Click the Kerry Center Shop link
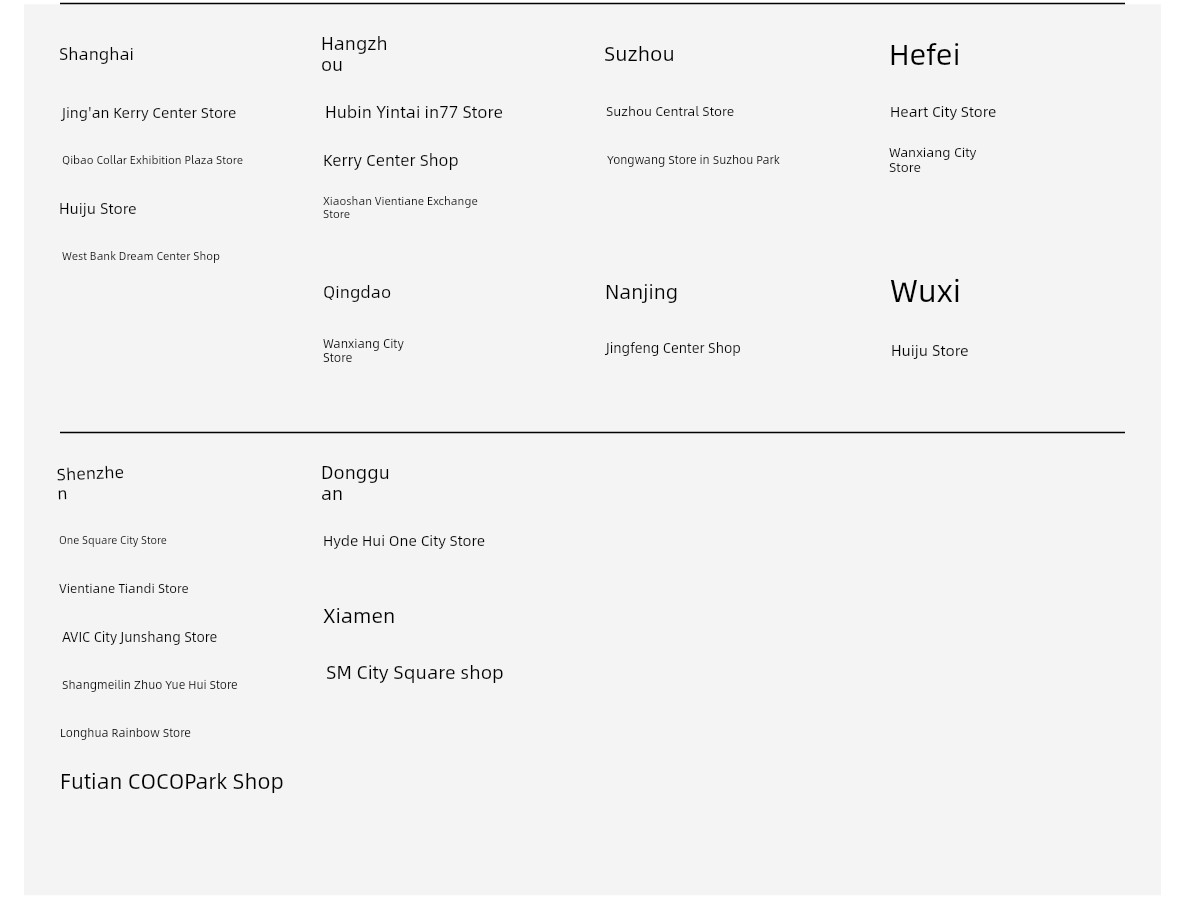 (x=390, y=160)
